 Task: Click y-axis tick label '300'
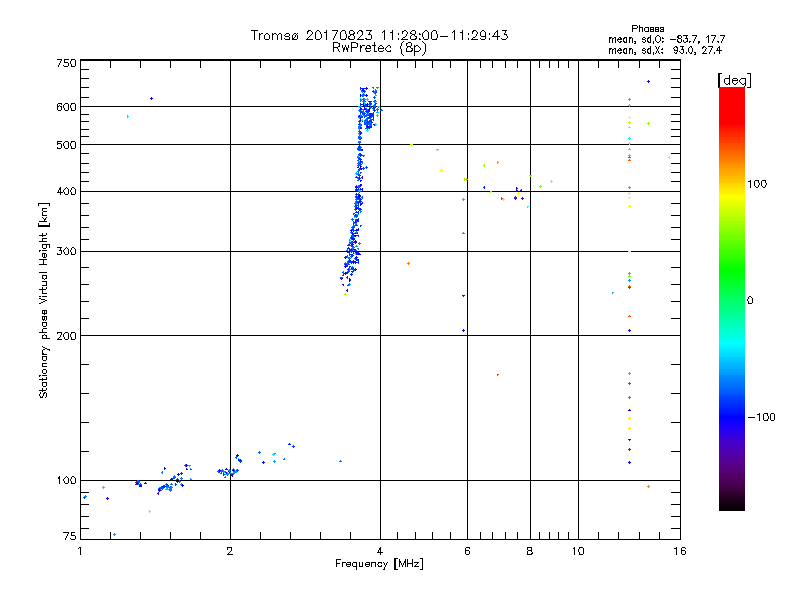66,251
